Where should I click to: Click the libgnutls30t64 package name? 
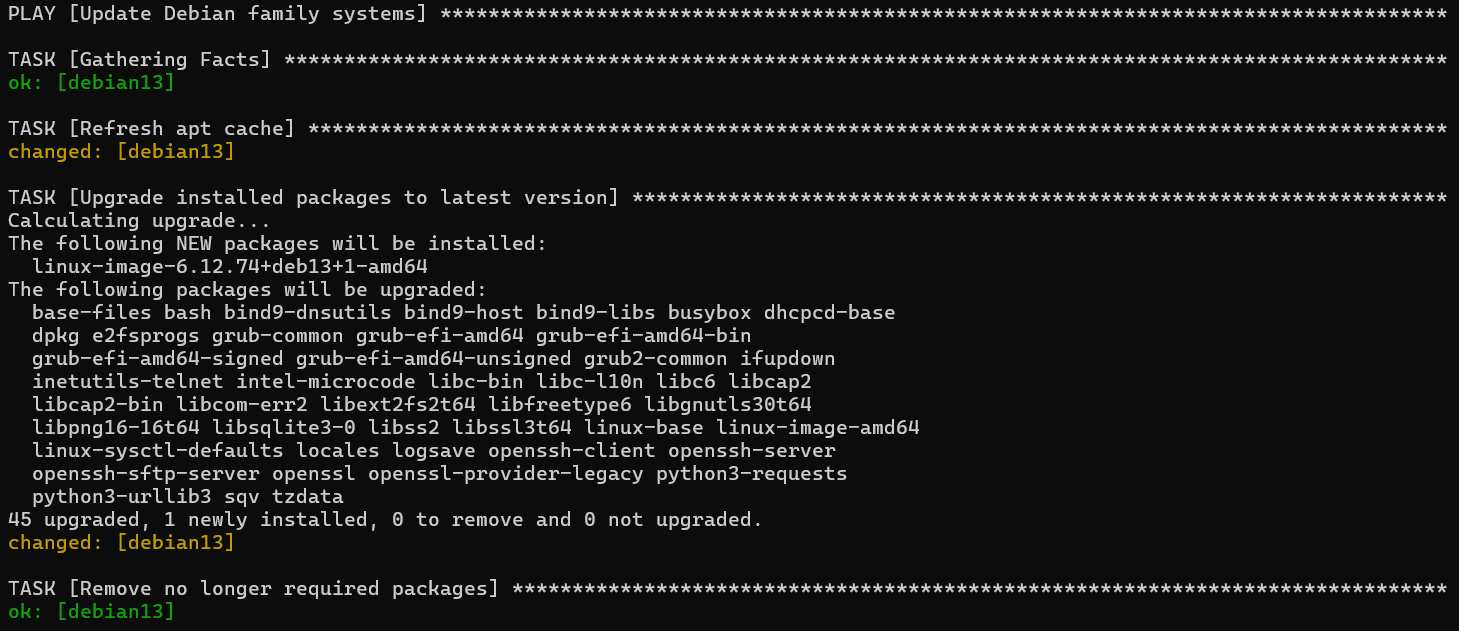tap(728, 405)
